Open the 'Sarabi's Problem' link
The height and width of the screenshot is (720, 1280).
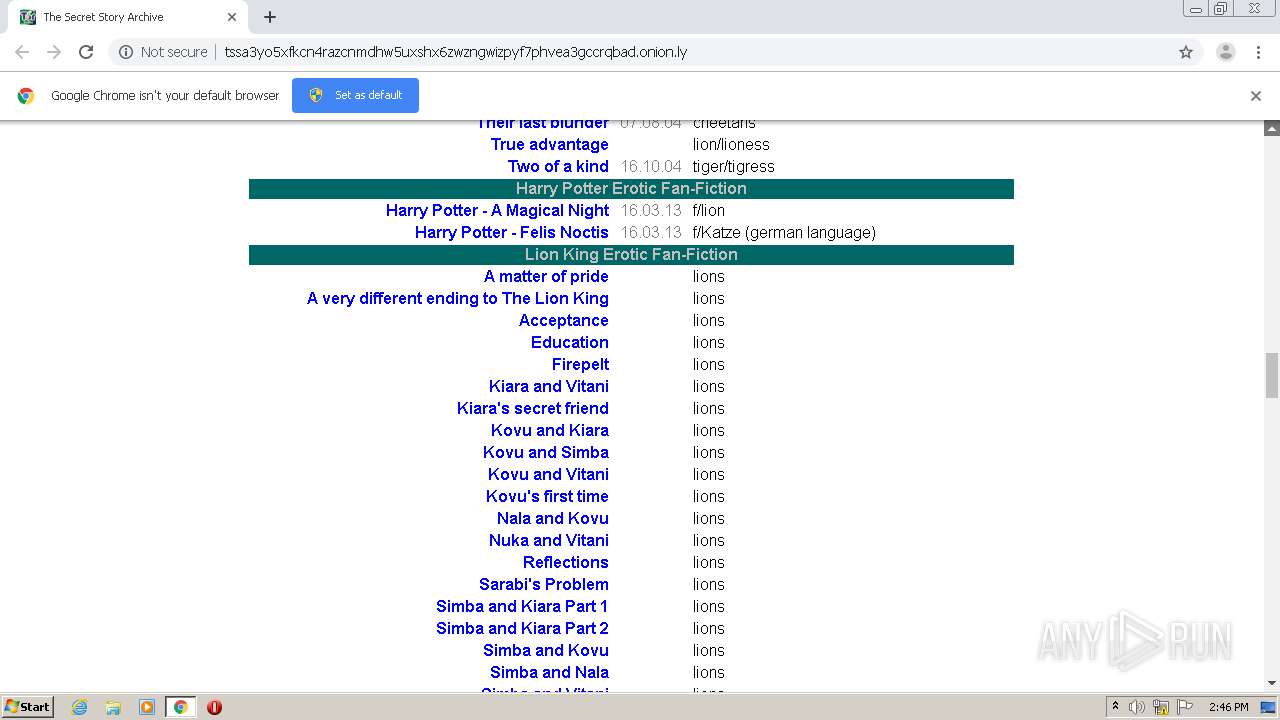[544, 584]
